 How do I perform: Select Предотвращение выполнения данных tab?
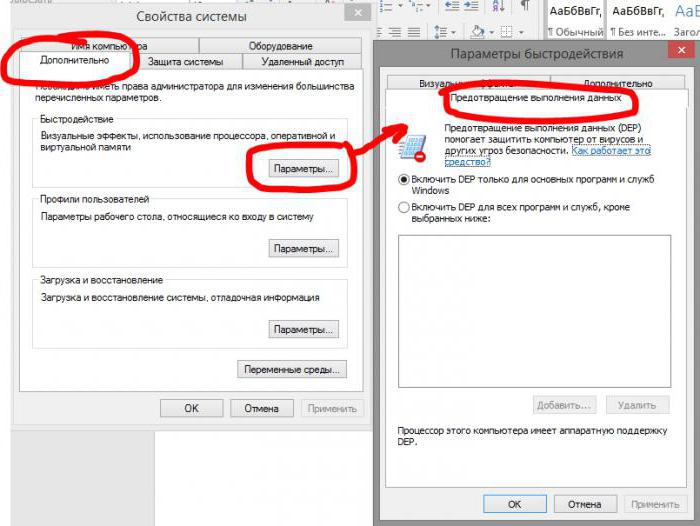click(536, 98)
